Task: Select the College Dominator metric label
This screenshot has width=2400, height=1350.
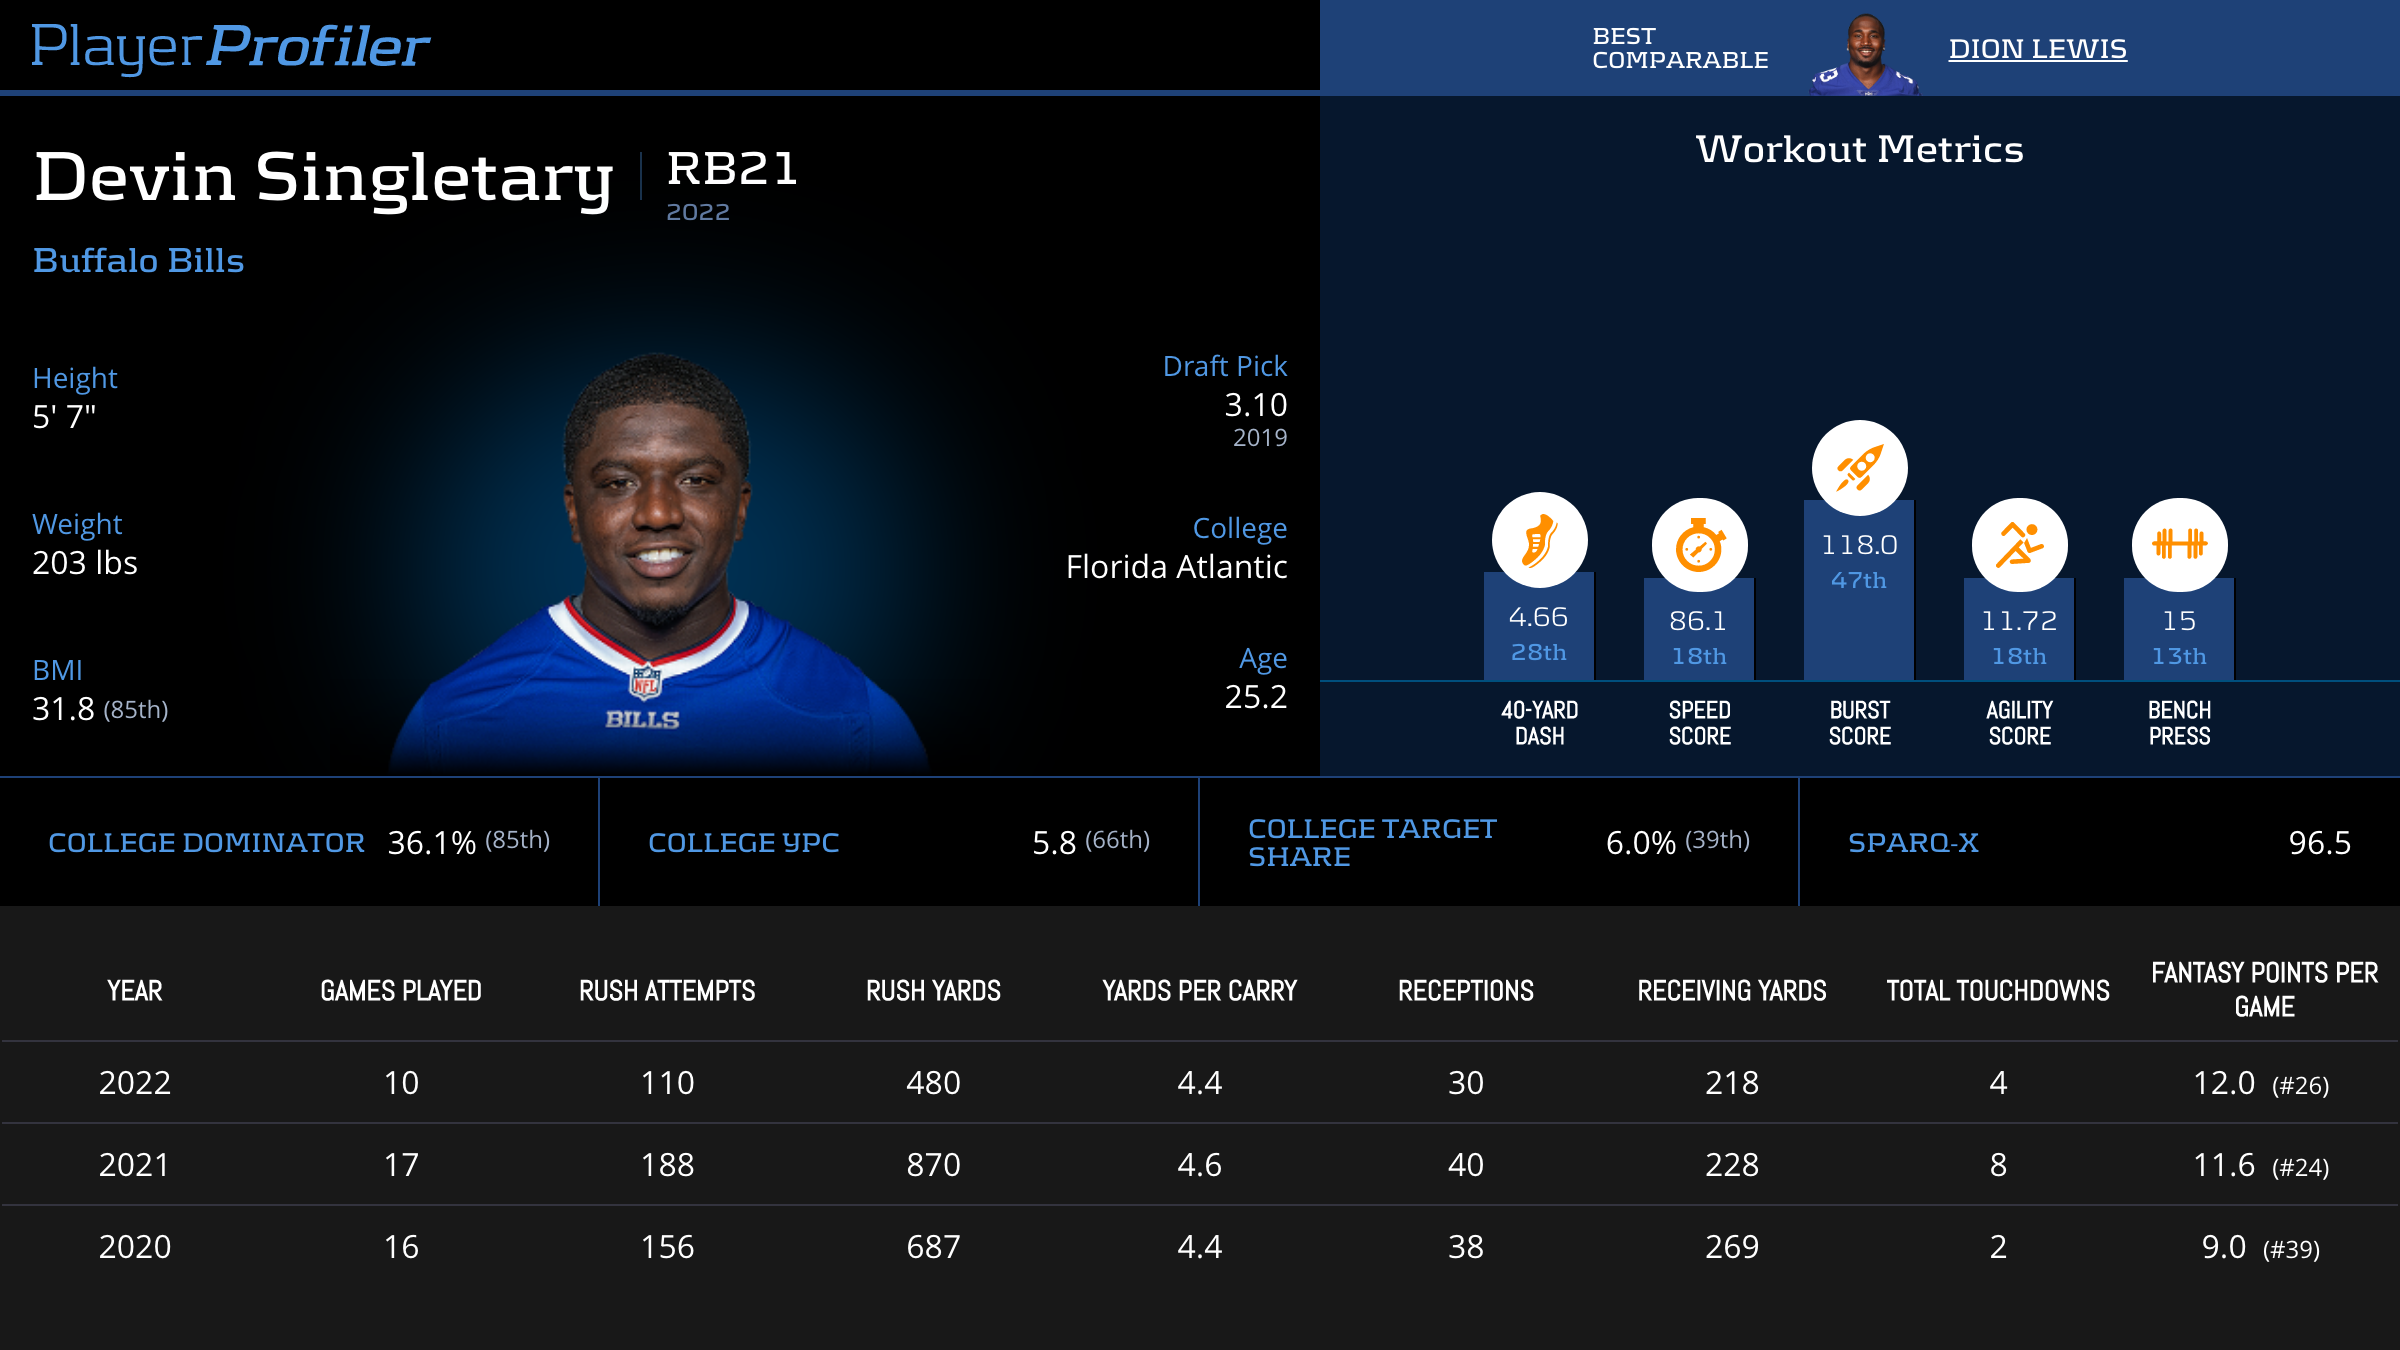Action: (x=206, y=843)
